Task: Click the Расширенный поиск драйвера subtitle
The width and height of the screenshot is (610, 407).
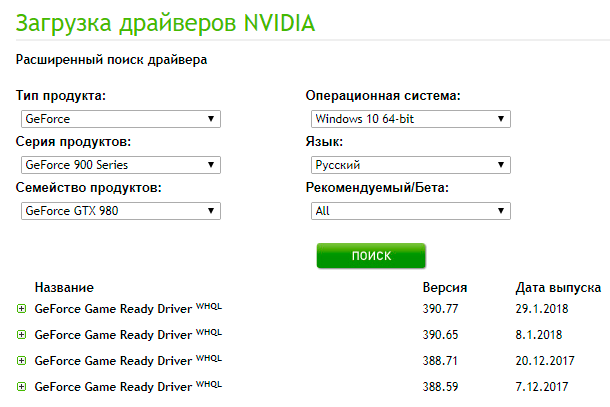Action: click(x=111, y=60)
